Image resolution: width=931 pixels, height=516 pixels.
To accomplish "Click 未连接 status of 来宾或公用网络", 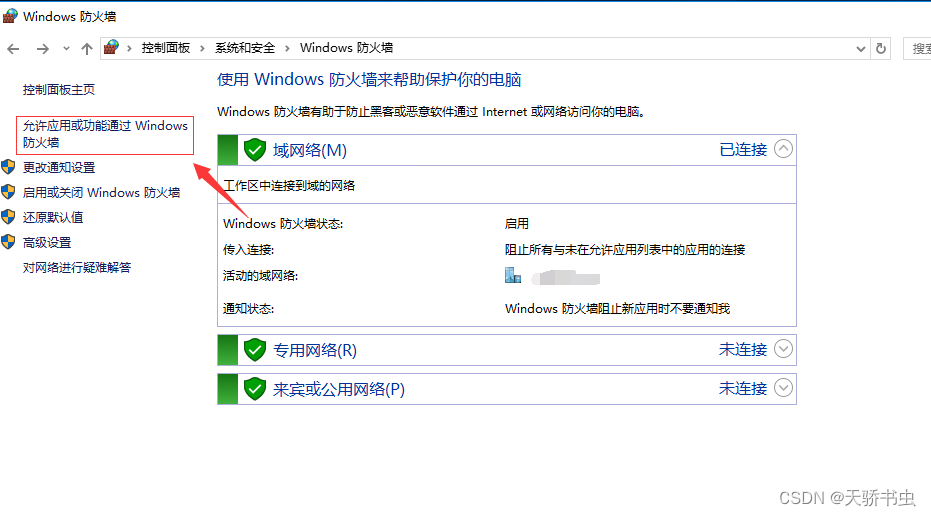I will [x=743, y=389].
